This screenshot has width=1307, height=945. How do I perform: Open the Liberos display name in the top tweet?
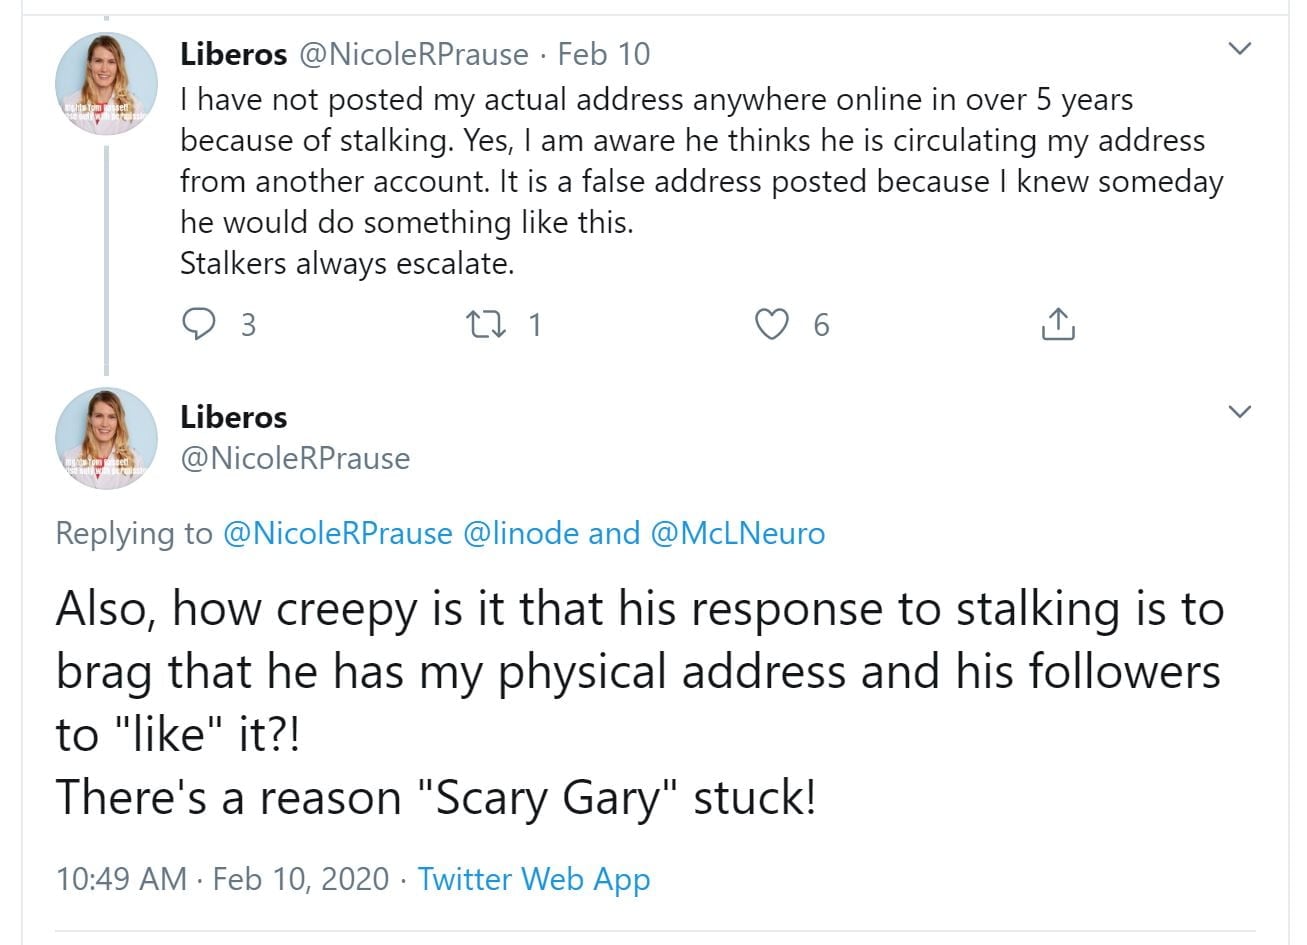(233, 54)
